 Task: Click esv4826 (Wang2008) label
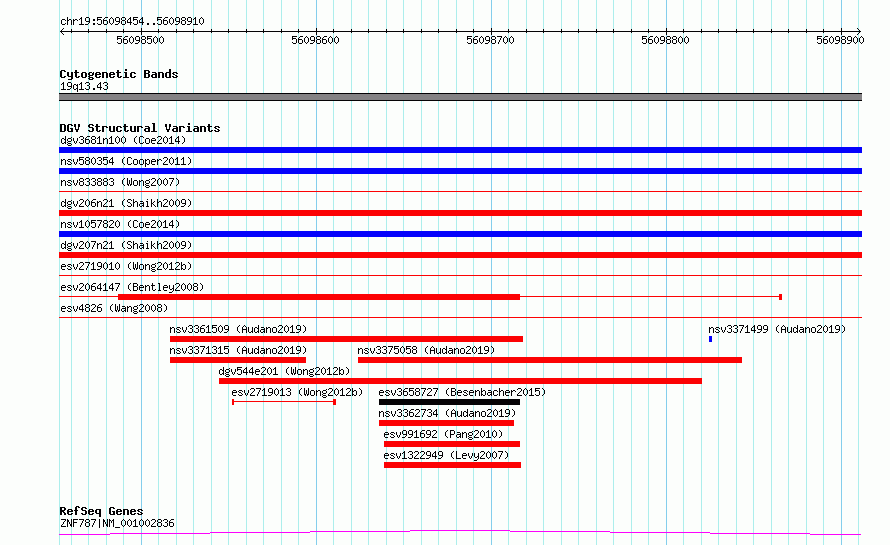[x=114, y=308]
